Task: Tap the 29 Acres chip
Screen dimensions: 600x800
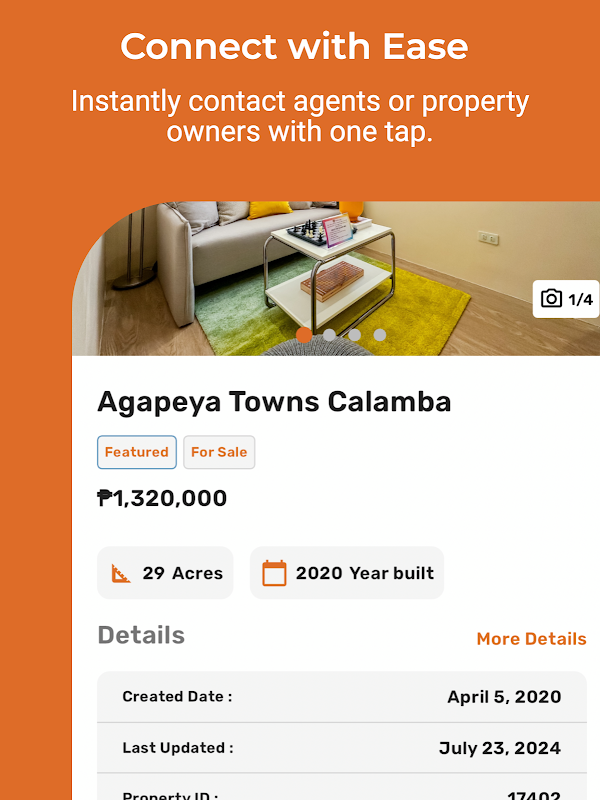Action: 165,573
